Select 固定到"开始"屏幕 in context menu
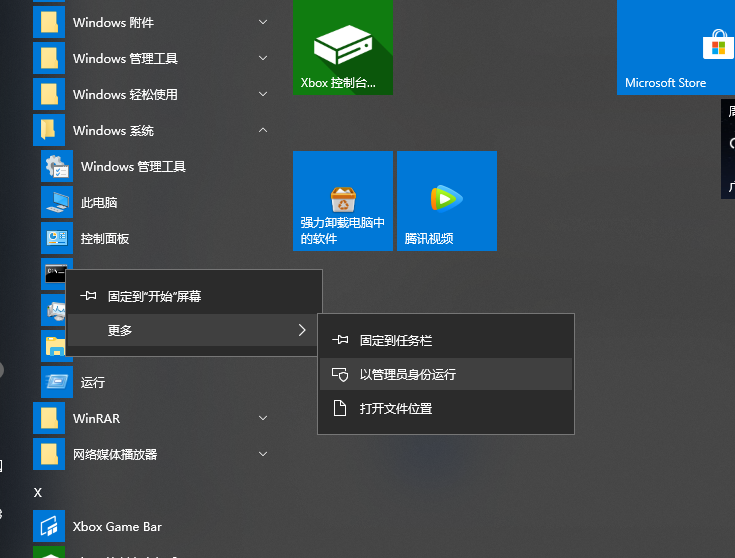The height and width of the screenshot is (558, 735). [193, 296]
